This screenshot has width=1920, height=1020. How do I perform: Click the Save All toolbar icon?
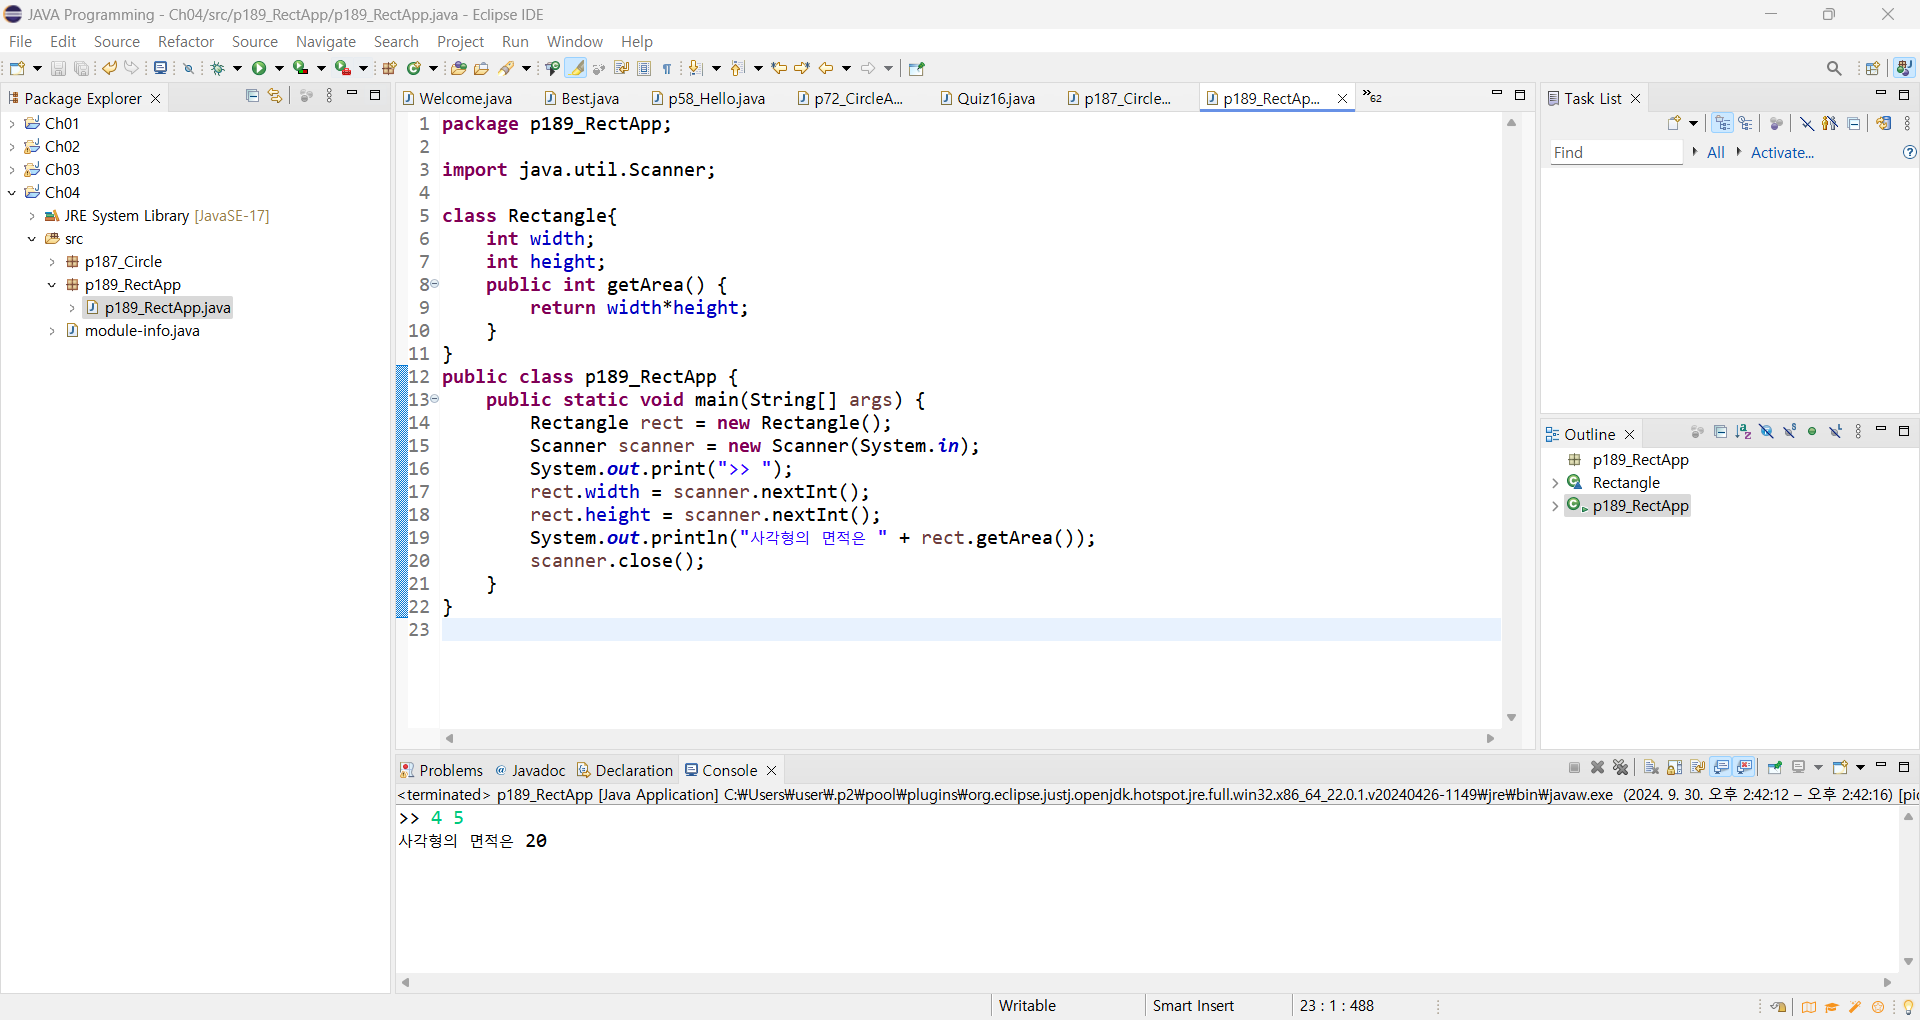click(81, 68)
